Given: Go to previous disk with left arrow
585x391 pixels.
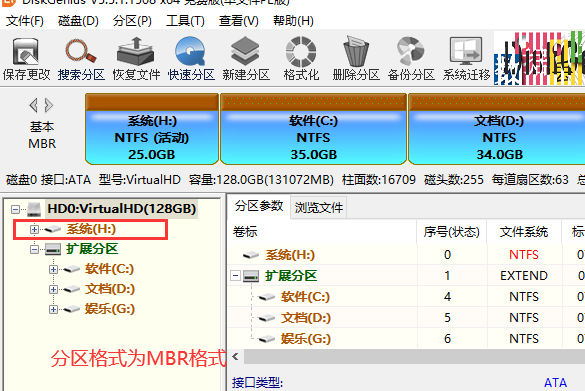Looking at the screenshot, I should coord(34,106).
